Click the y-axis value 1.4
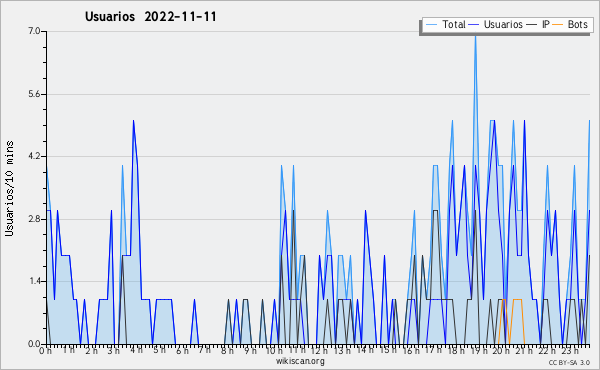This screenshot has width=600, height=370. coord(35,282)
